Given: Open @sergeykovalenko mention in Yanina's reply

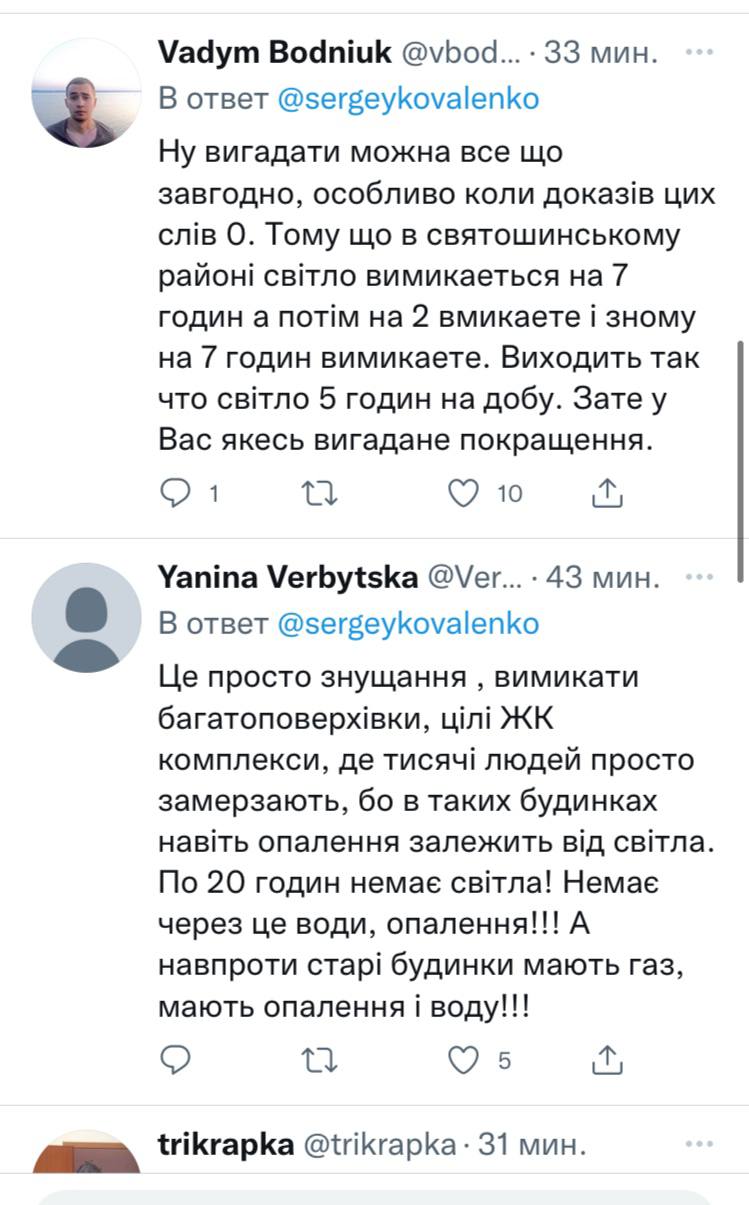Looking at the screenshot, I should click(x=407, y=623).
